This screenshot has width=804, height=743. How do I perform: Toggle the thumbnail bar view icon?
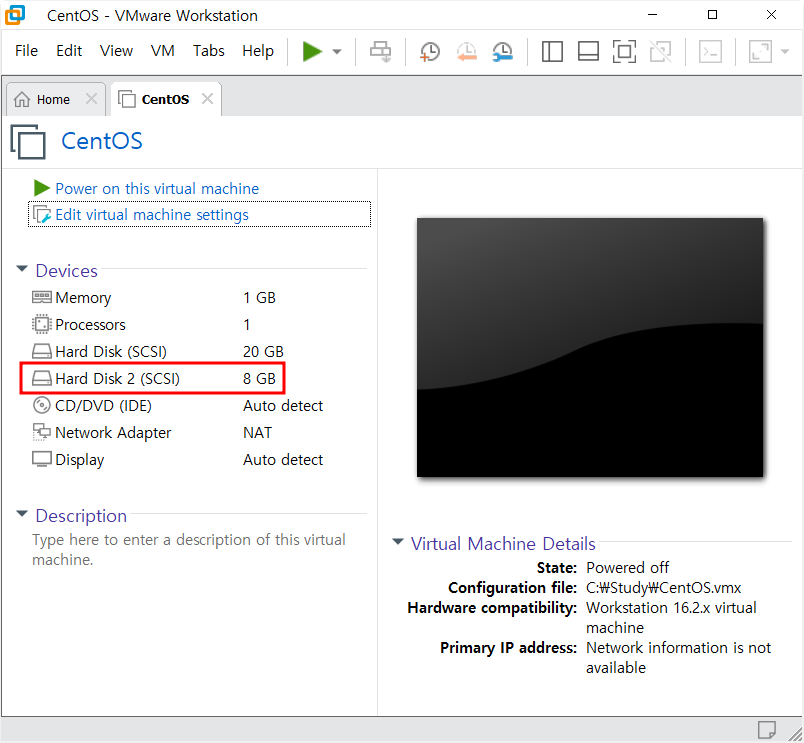click(588, 51)
